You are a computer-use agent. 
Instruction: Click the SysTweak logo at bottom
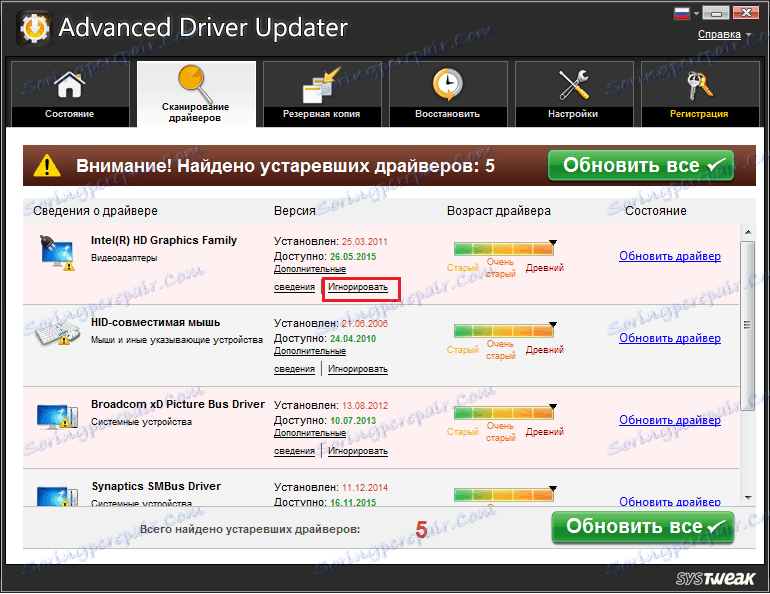pyautogui.click(x=715, y=578)
